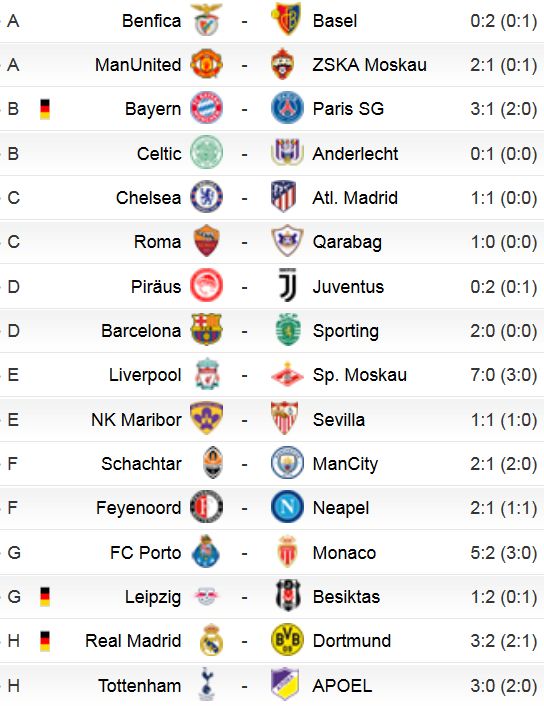Image resolution: width=544 pixels, height=706 pixels.
Task: Click the Barcelona club crest
Action: pos(206,330)
